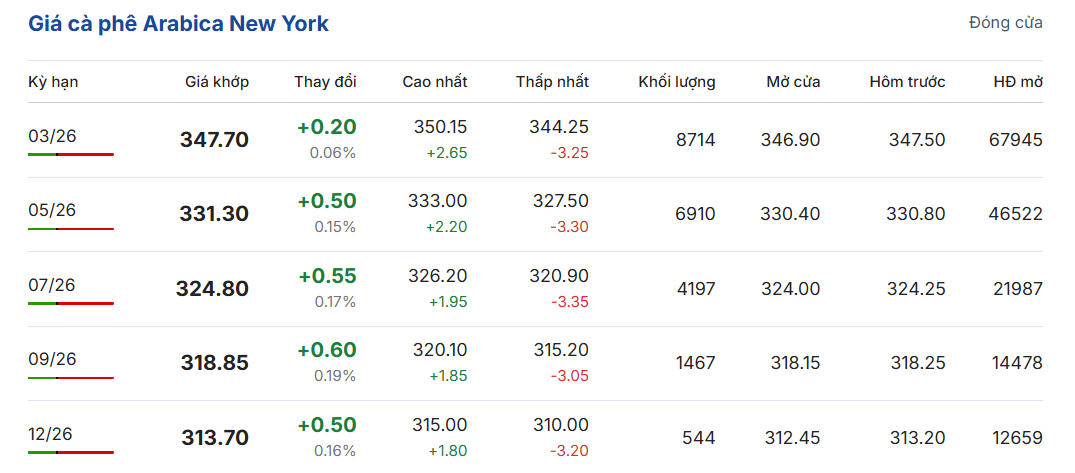Click the Hôm trước column header
This screenshot has width=1075, height=473.
[x=907, y=82]
